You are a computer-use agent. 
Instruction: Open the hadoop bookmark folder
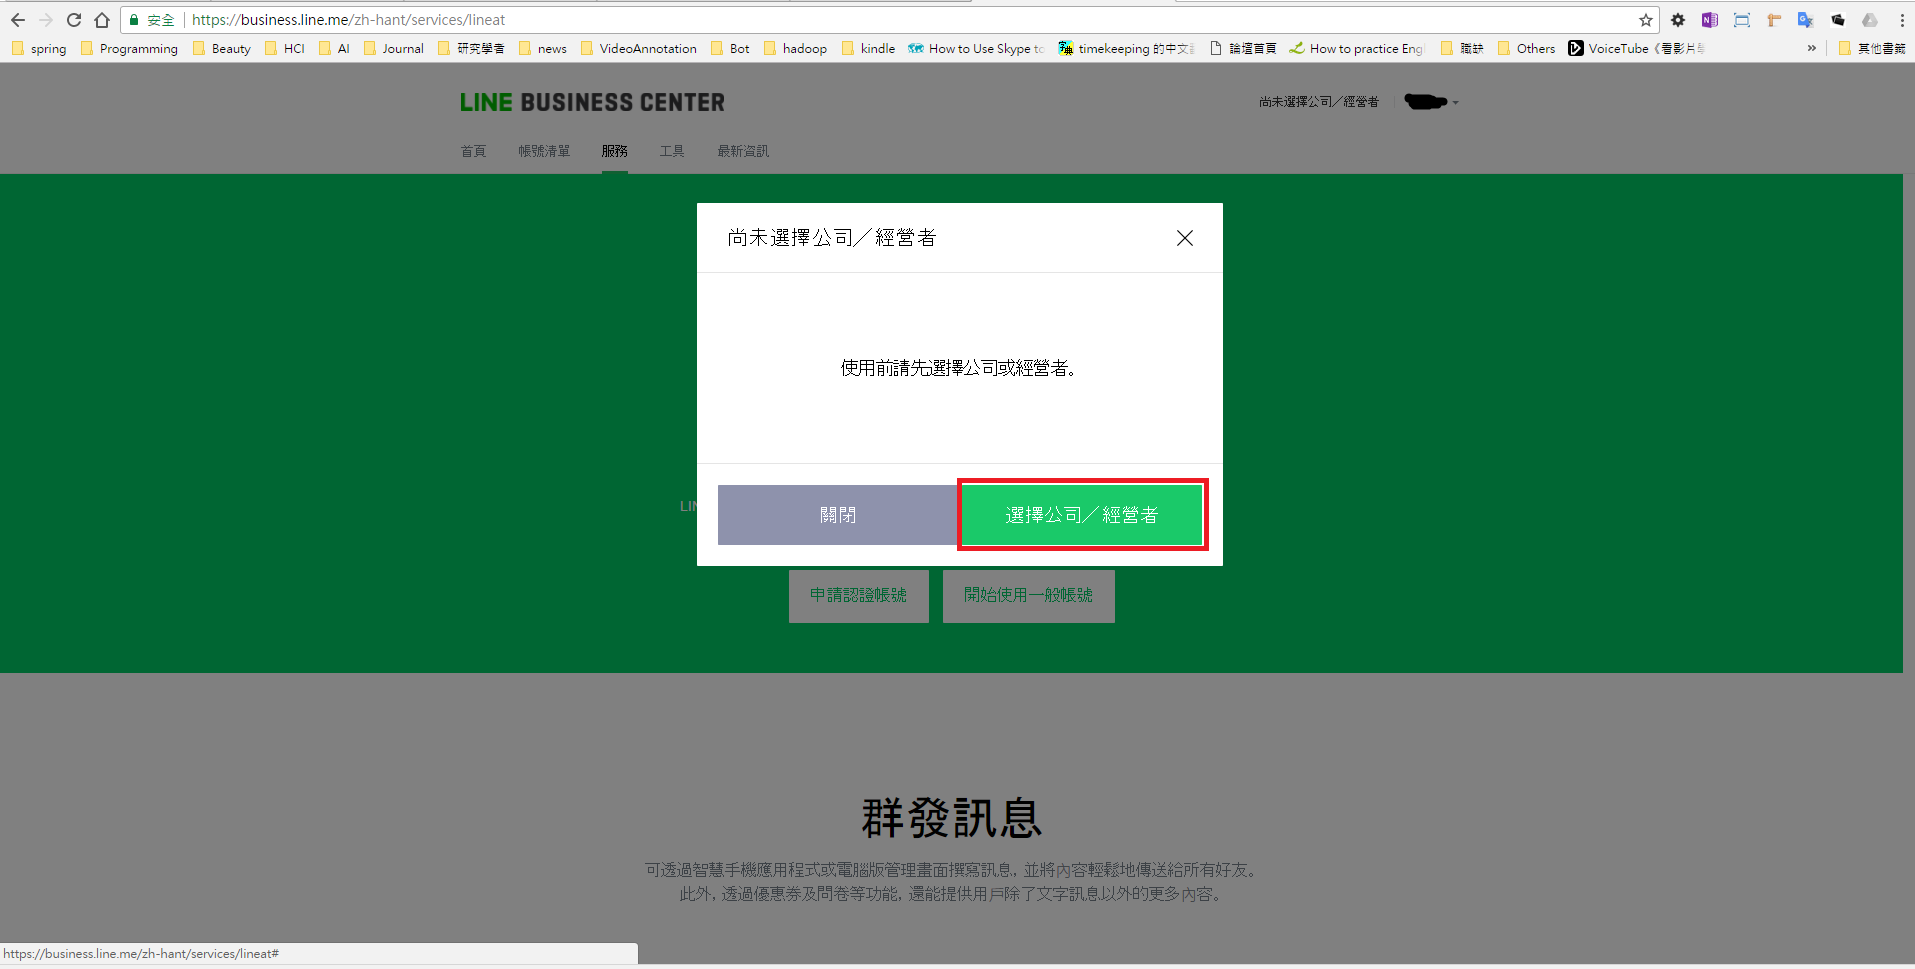pos(795,48)
